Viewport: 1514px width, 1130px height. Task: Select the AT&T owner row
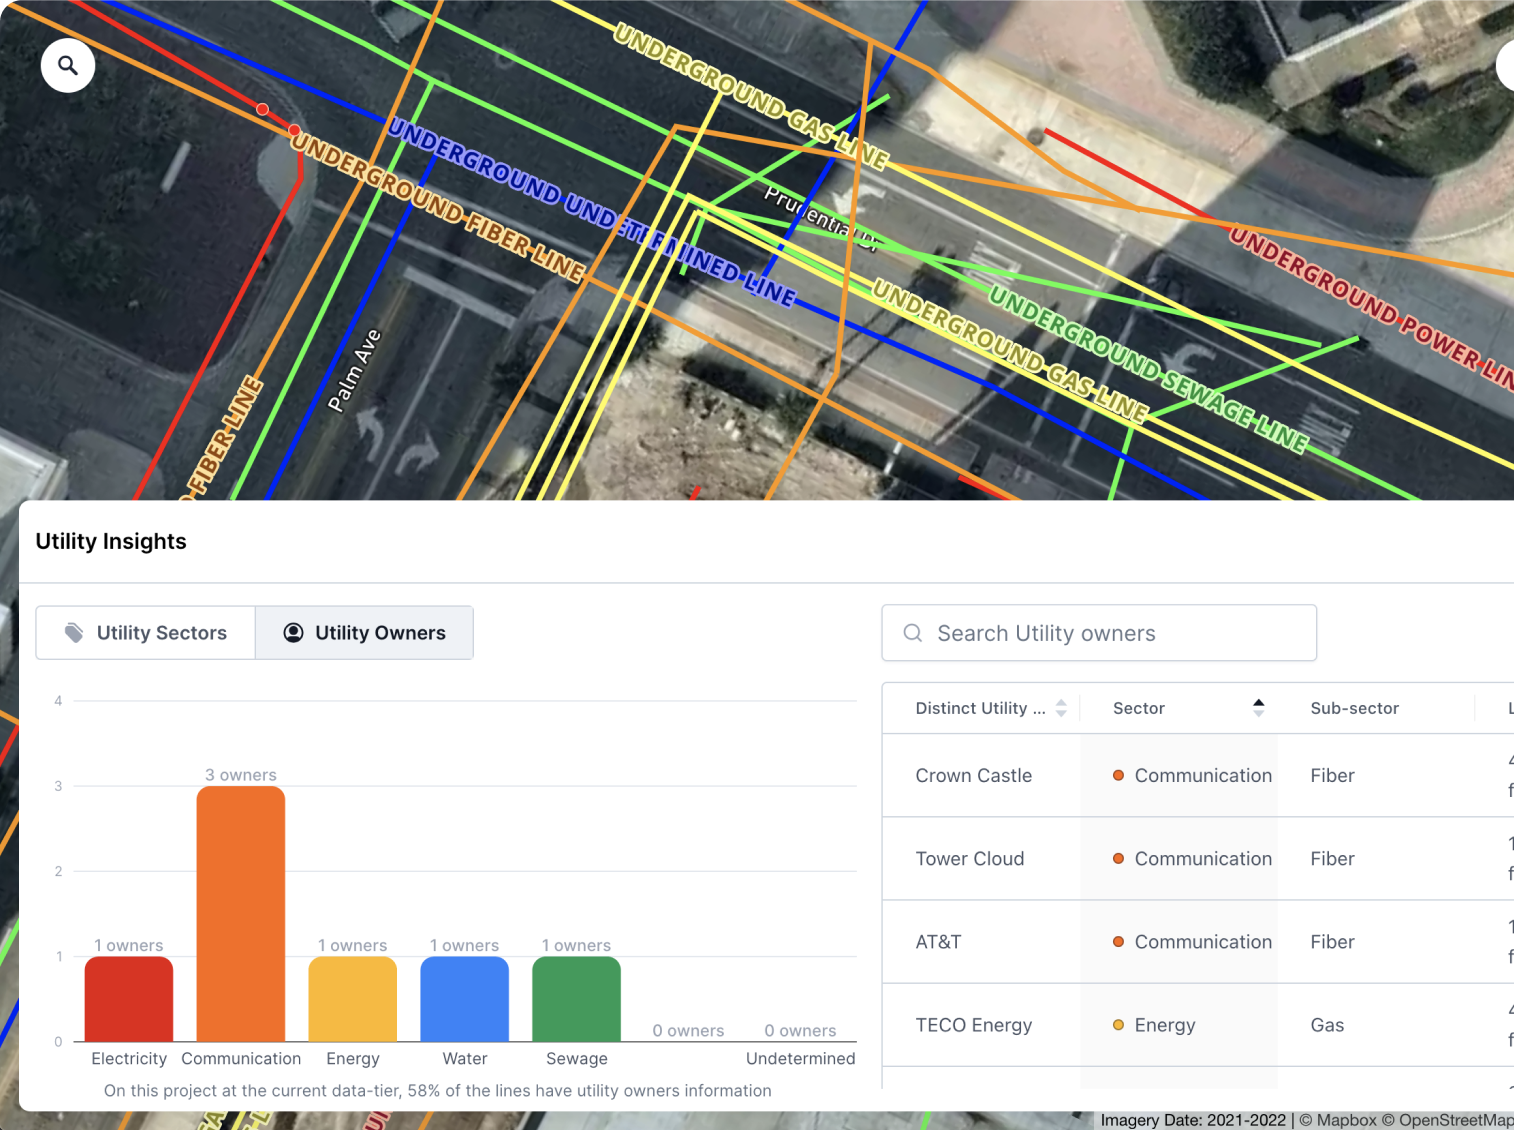point(1198,942)
